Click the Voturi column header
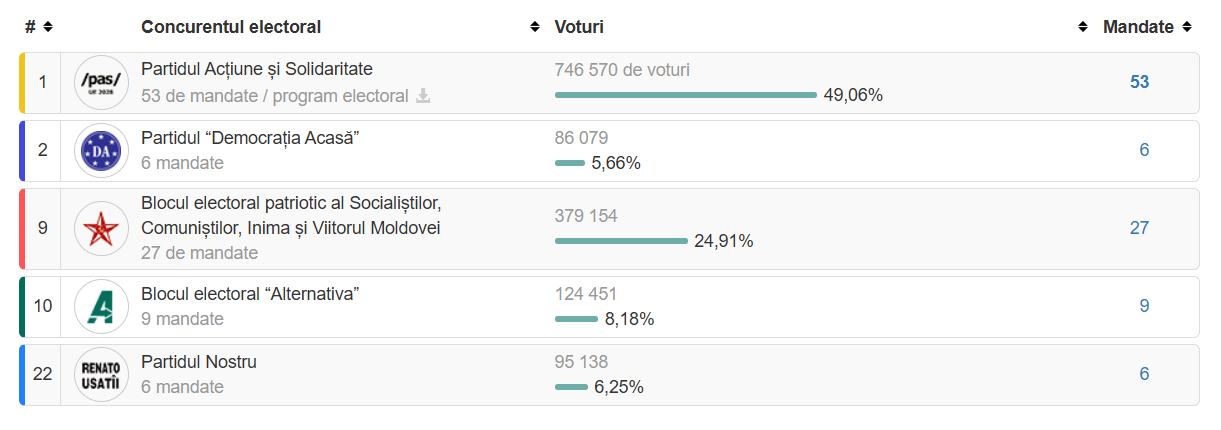1221x430 pixels. tap(579, 27)
